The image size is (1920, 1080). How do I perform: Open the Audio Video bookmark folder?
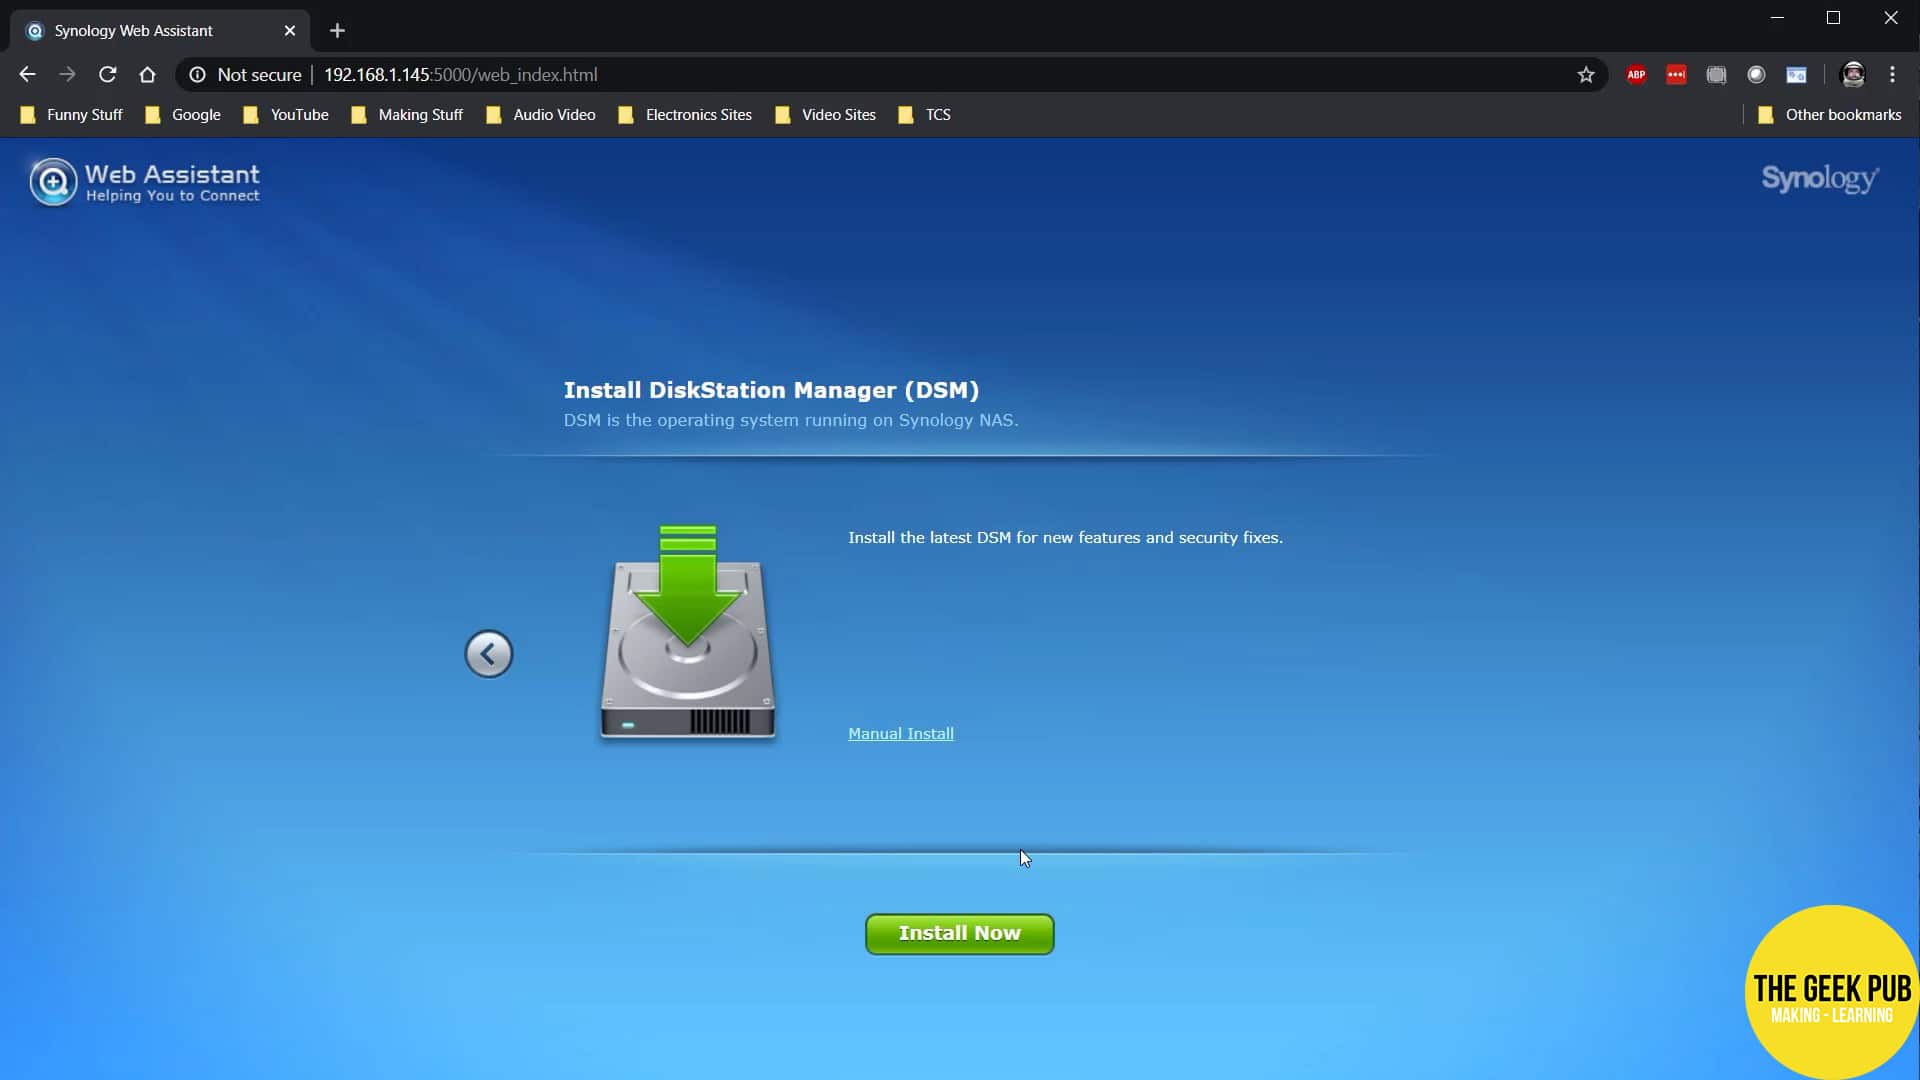tap(541, 114)
